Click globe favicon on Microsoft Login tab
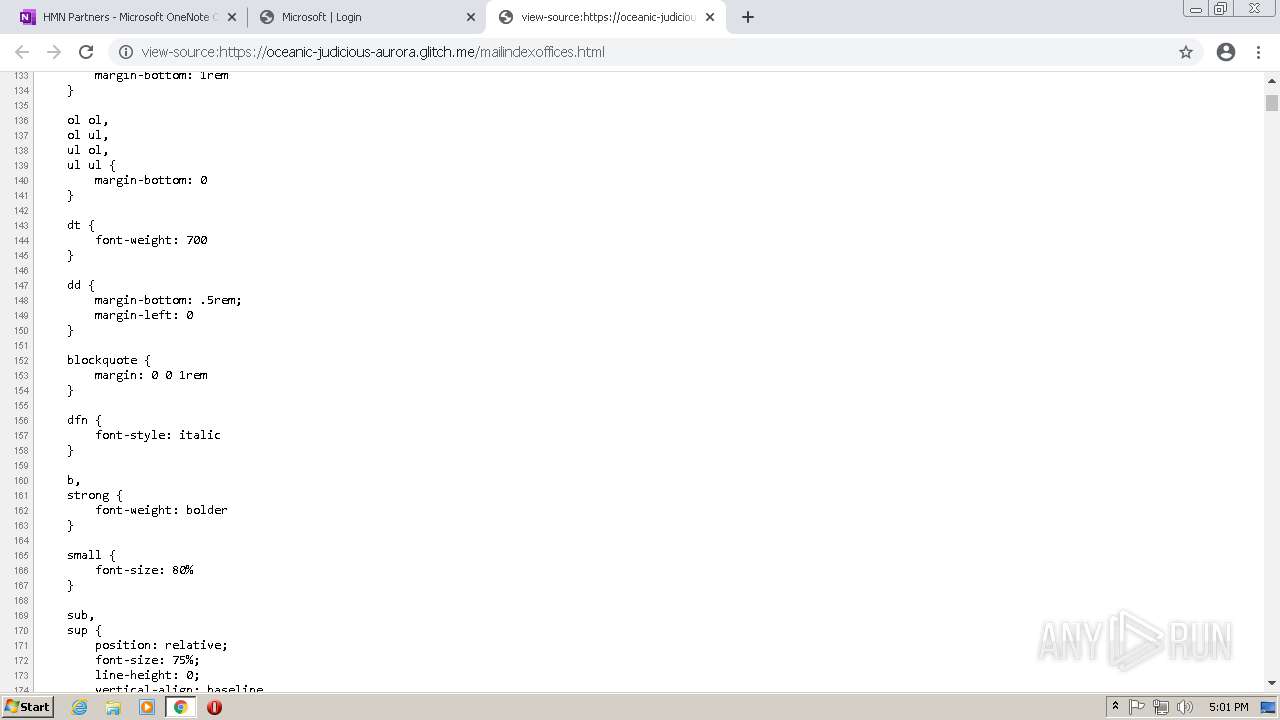Image resolution: width=1280 pixels, height=720 pixels. (x=266, y=17)
